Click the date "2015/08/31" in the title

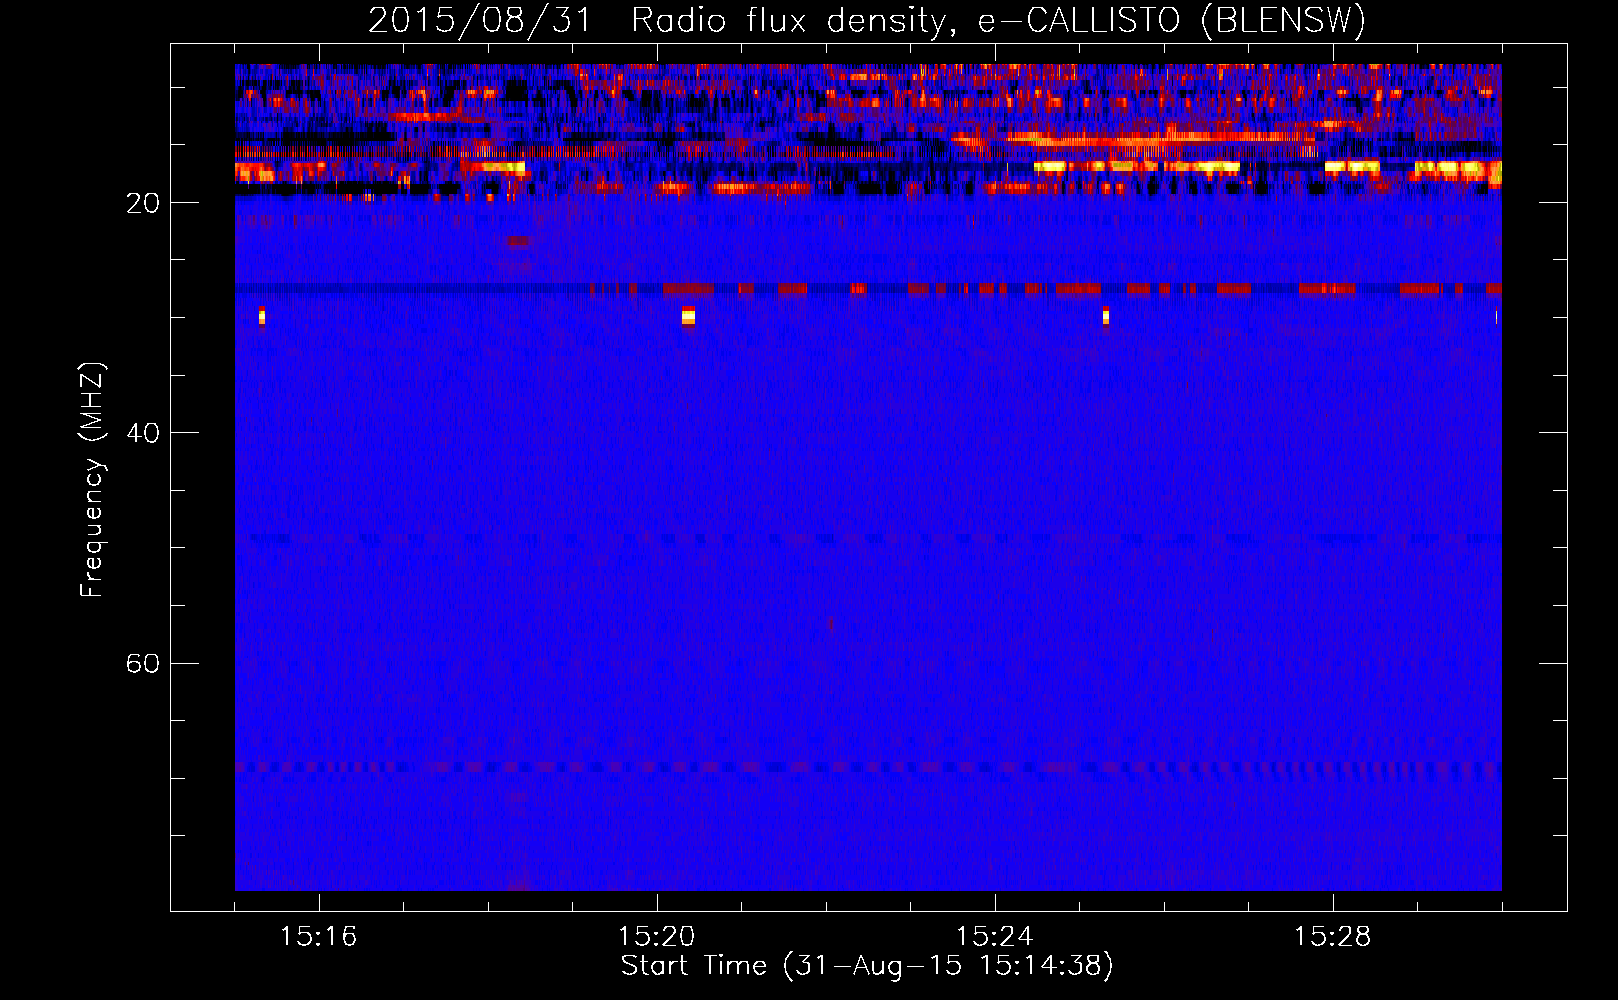coord(480,20)
